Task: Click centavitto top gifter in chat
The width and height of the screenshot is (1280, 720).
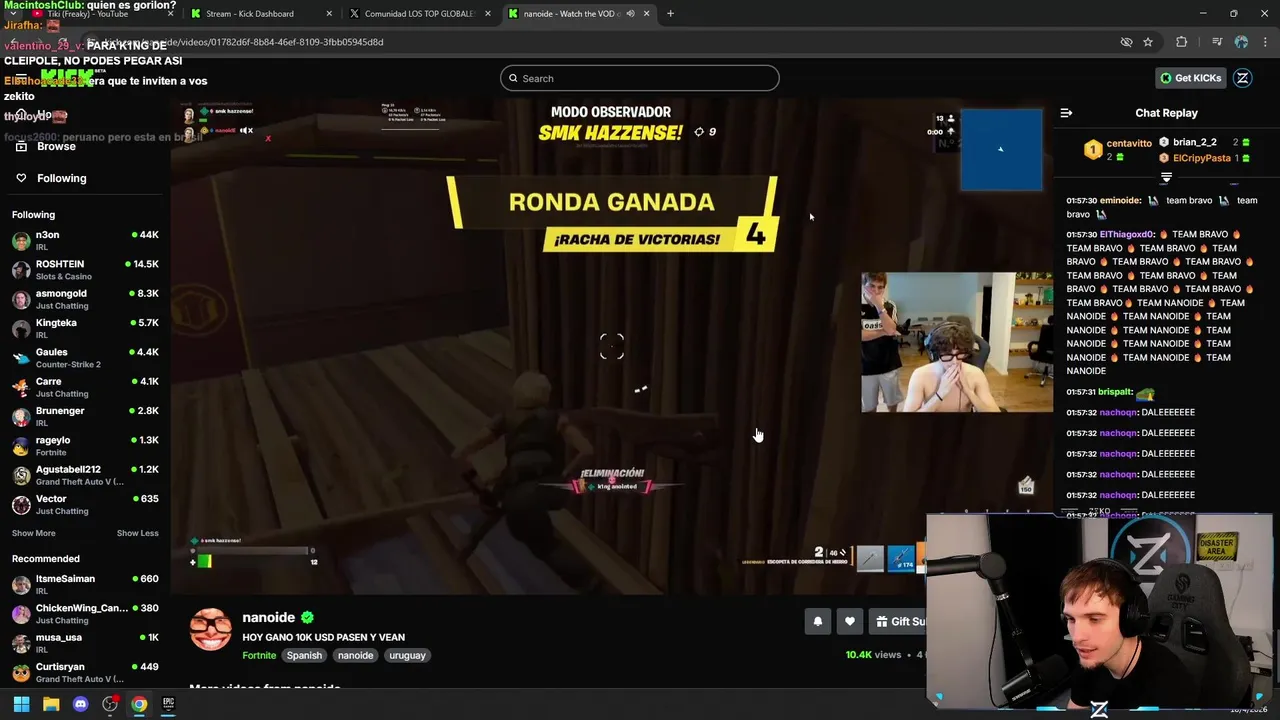Action: (x=1118, y=149)
